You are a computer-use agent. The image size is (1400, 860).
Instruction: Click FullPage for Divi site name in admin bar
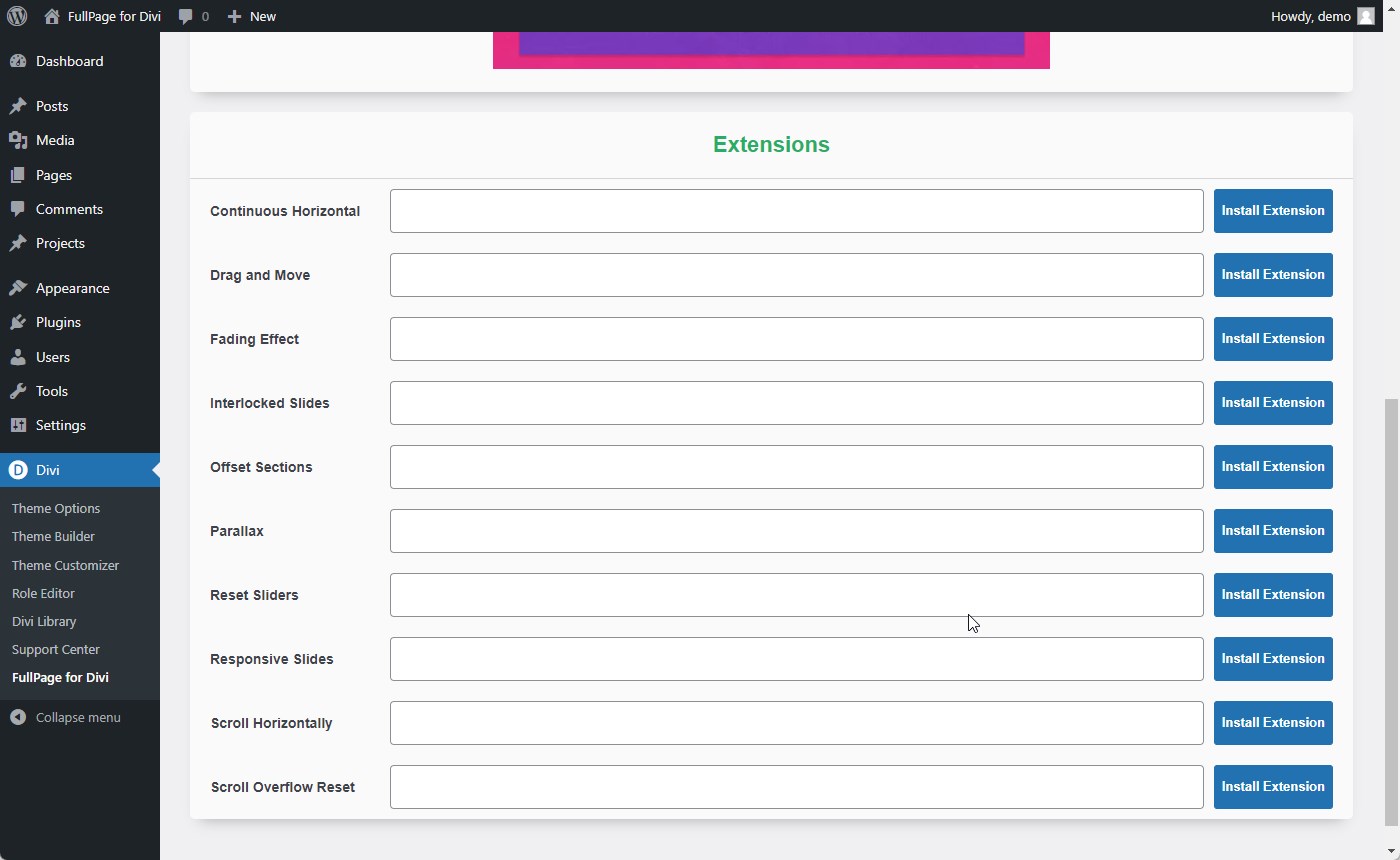(114, 16)
